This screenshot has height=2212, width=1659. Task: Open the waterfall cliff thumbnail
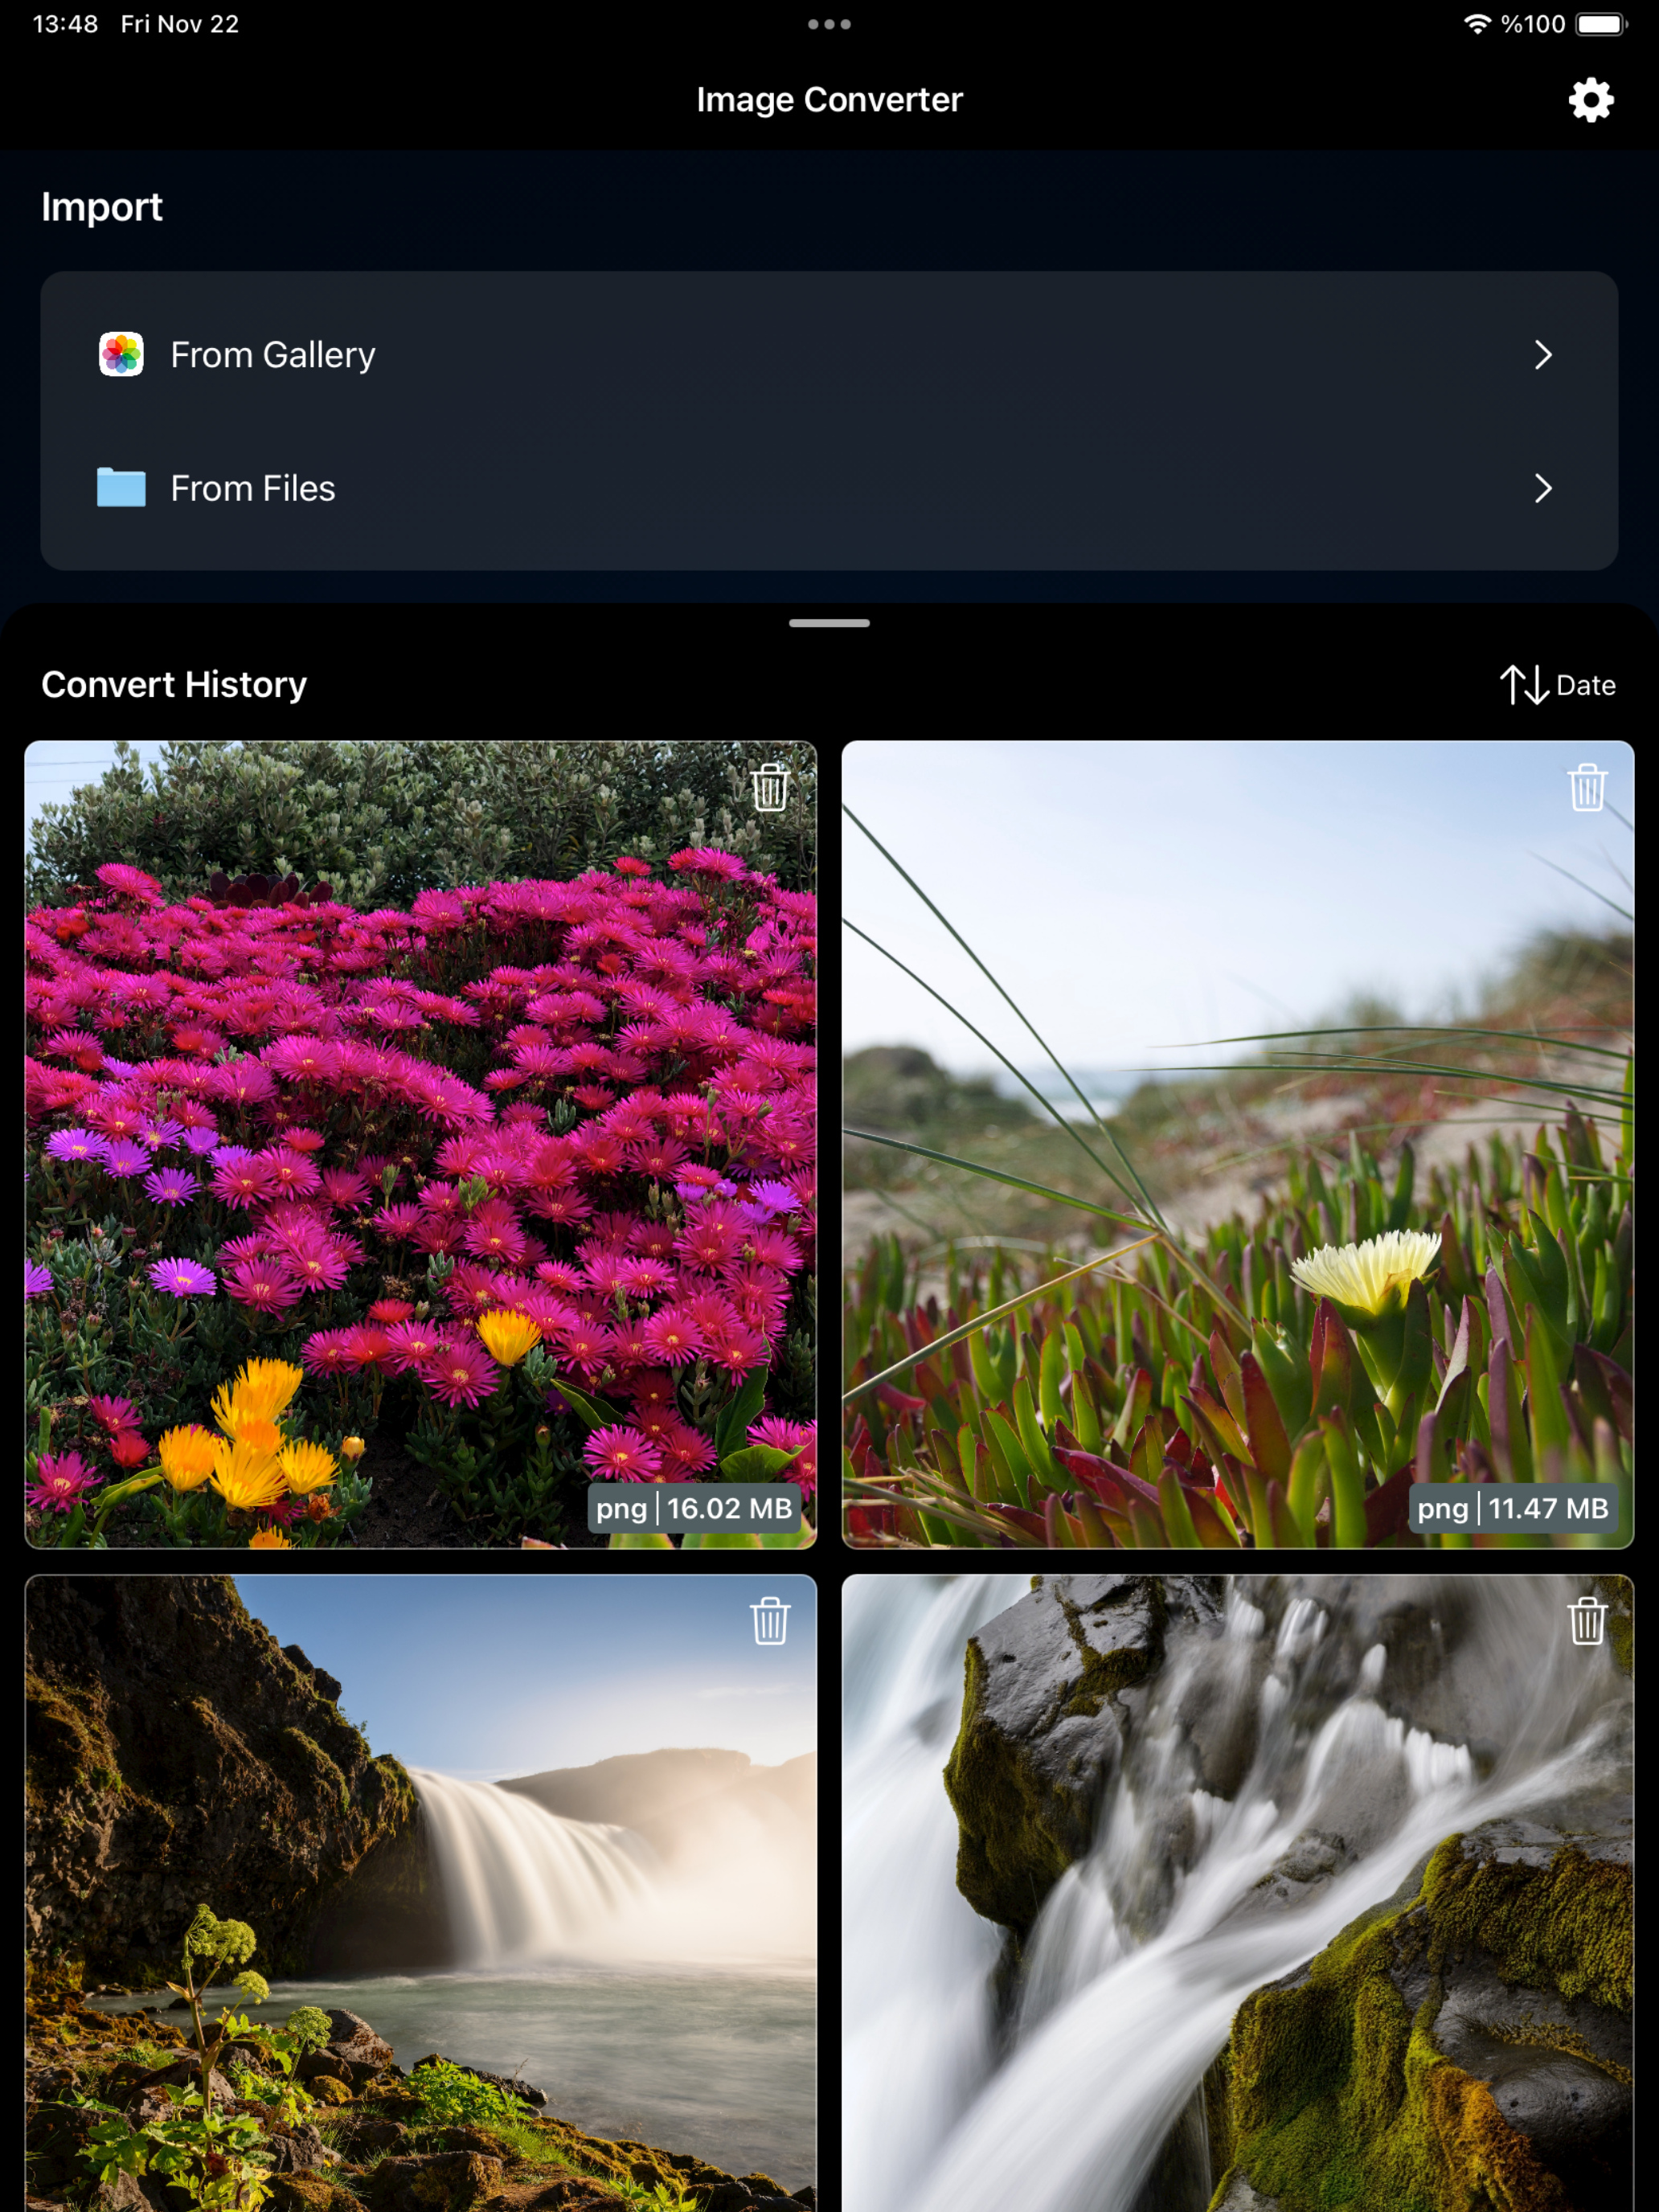point(420,1893)
